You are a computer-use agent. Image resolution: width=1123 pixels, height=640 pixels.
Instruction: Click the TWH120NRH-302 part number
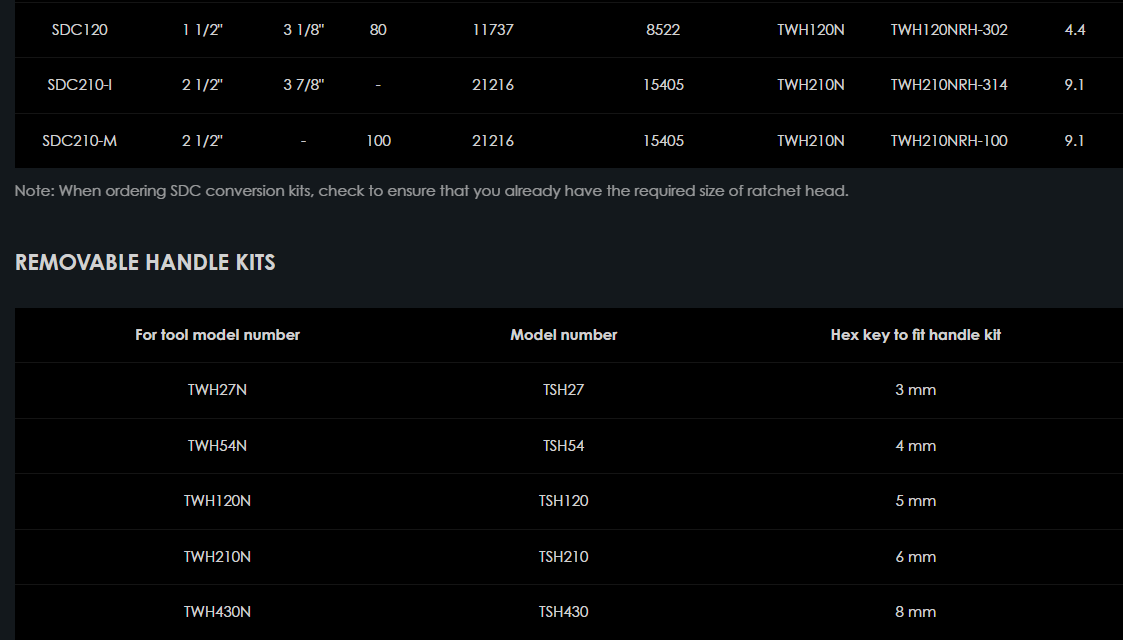pos(948,30)
